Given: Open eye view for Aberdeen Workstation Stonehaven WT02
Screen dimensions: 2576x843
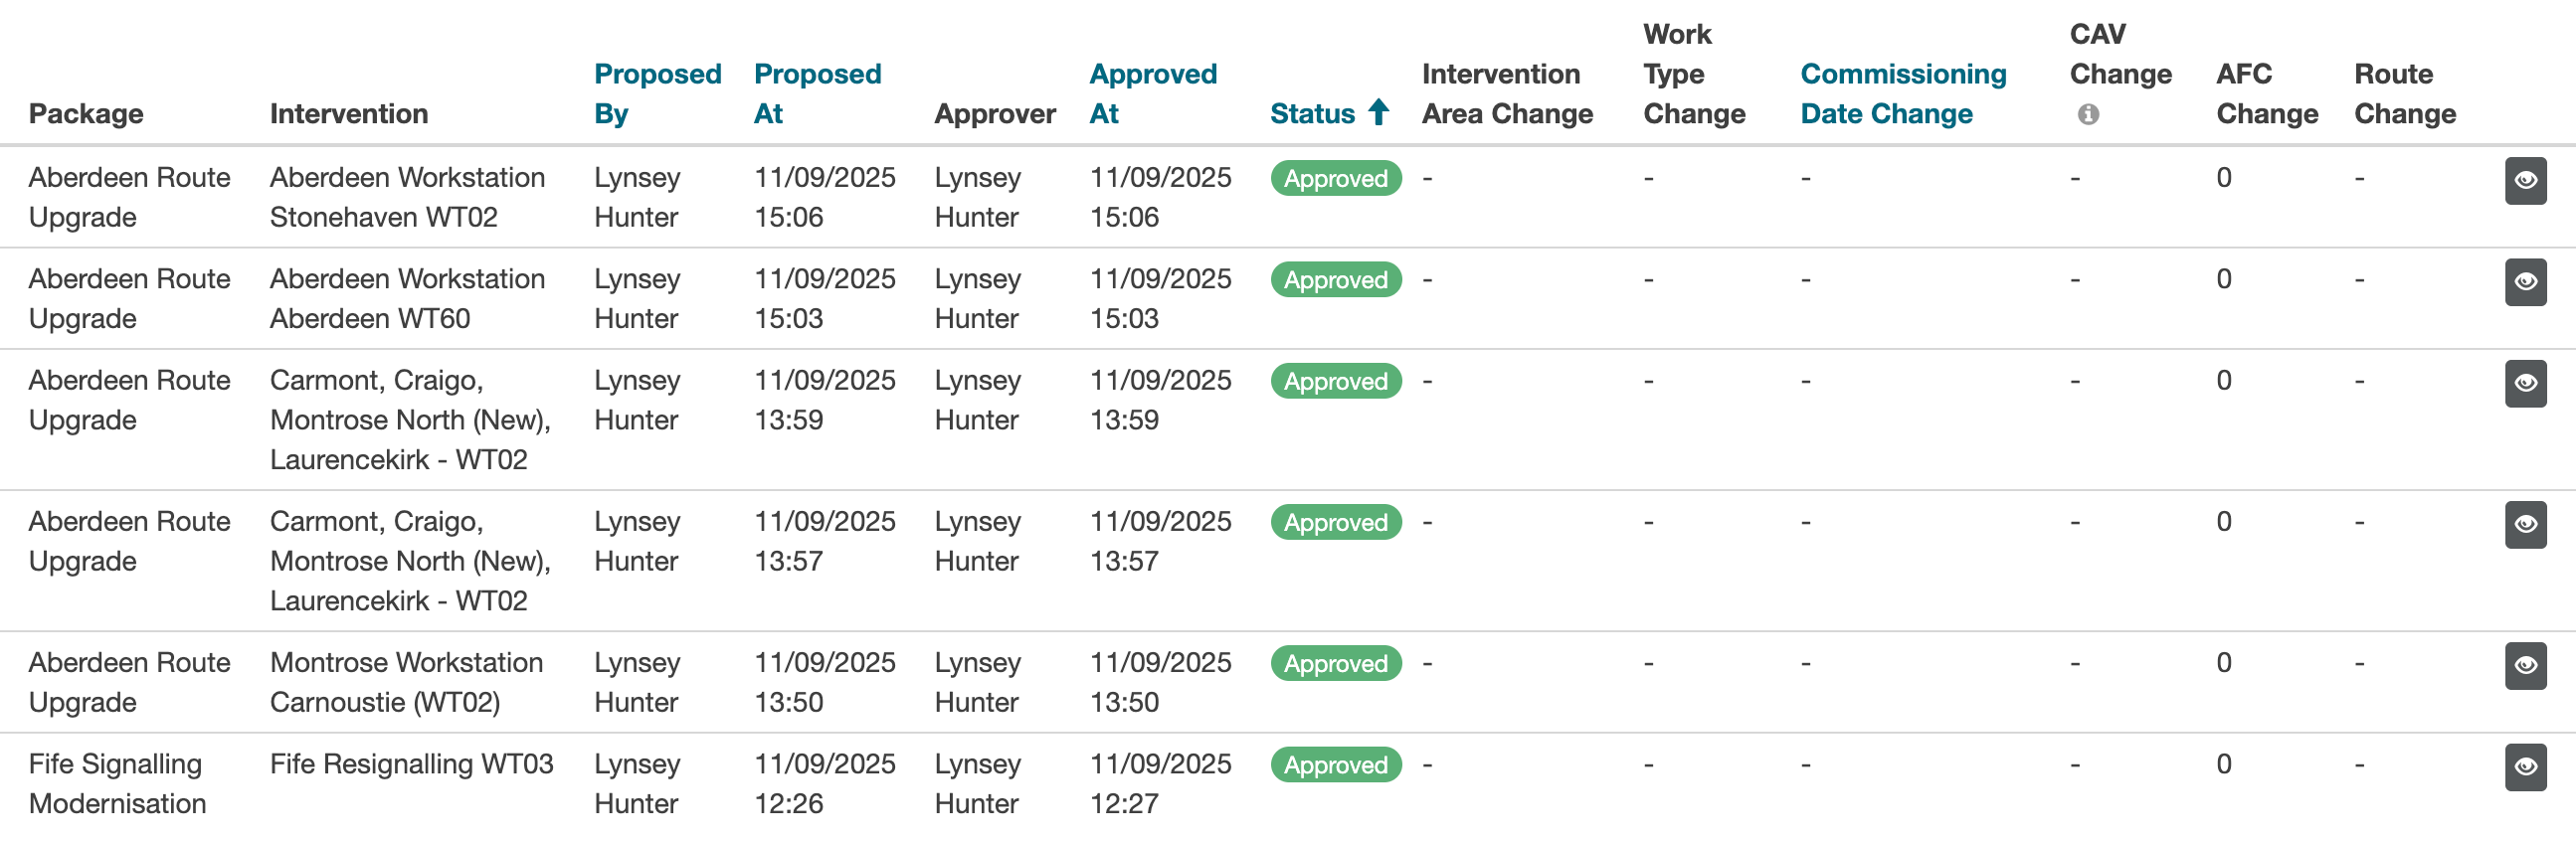Looking at the screenshot, I should pyautogui.click(x=2527, y=181).
